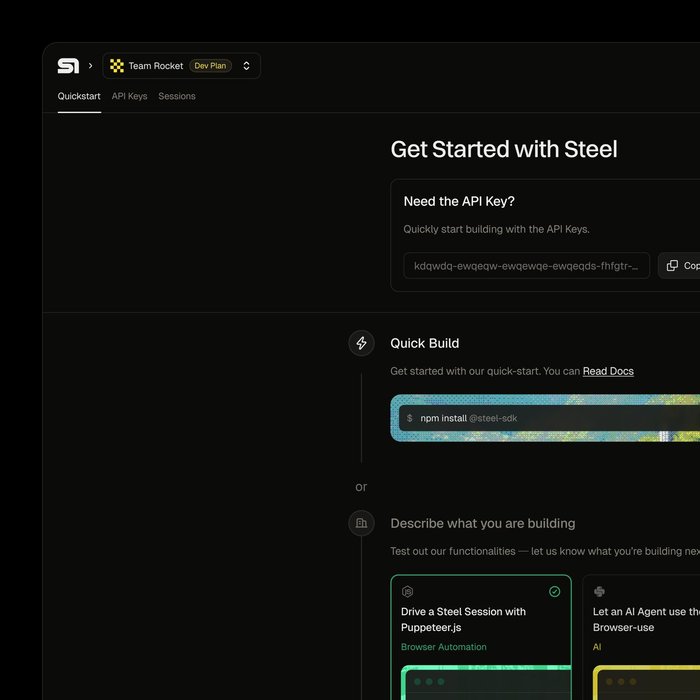Click the Steel logo icon
This screenshot has height=700, width=700.
coord(68,66)
